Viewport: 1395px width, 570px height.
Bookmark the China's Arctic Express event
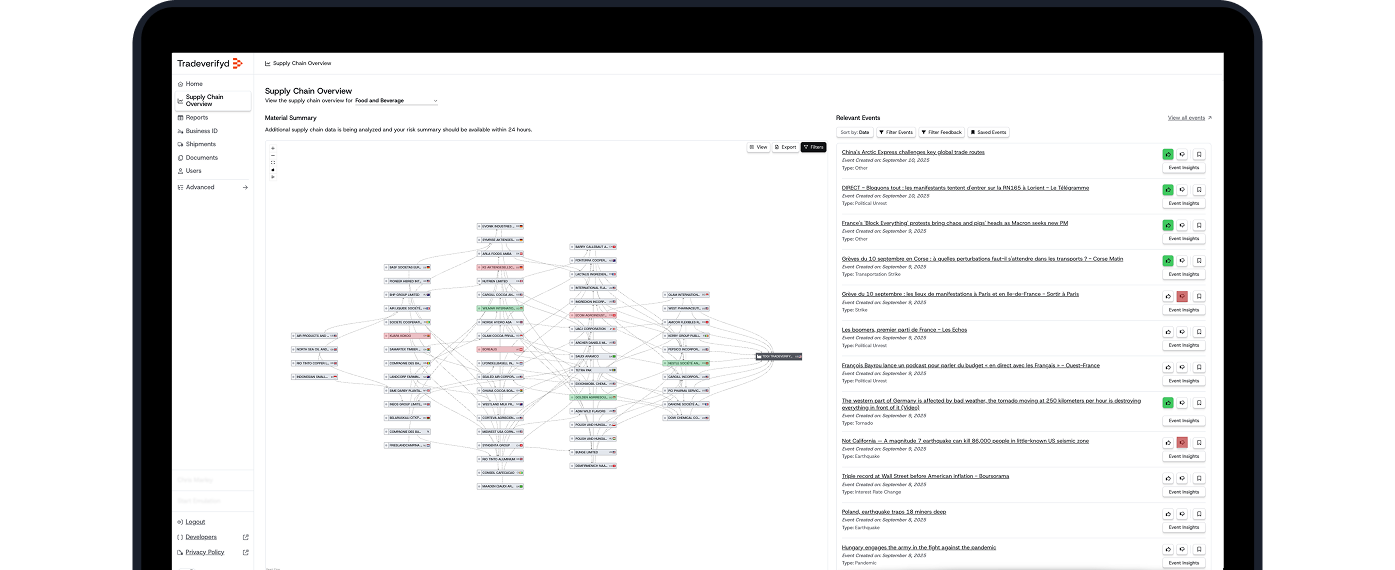1199,154
